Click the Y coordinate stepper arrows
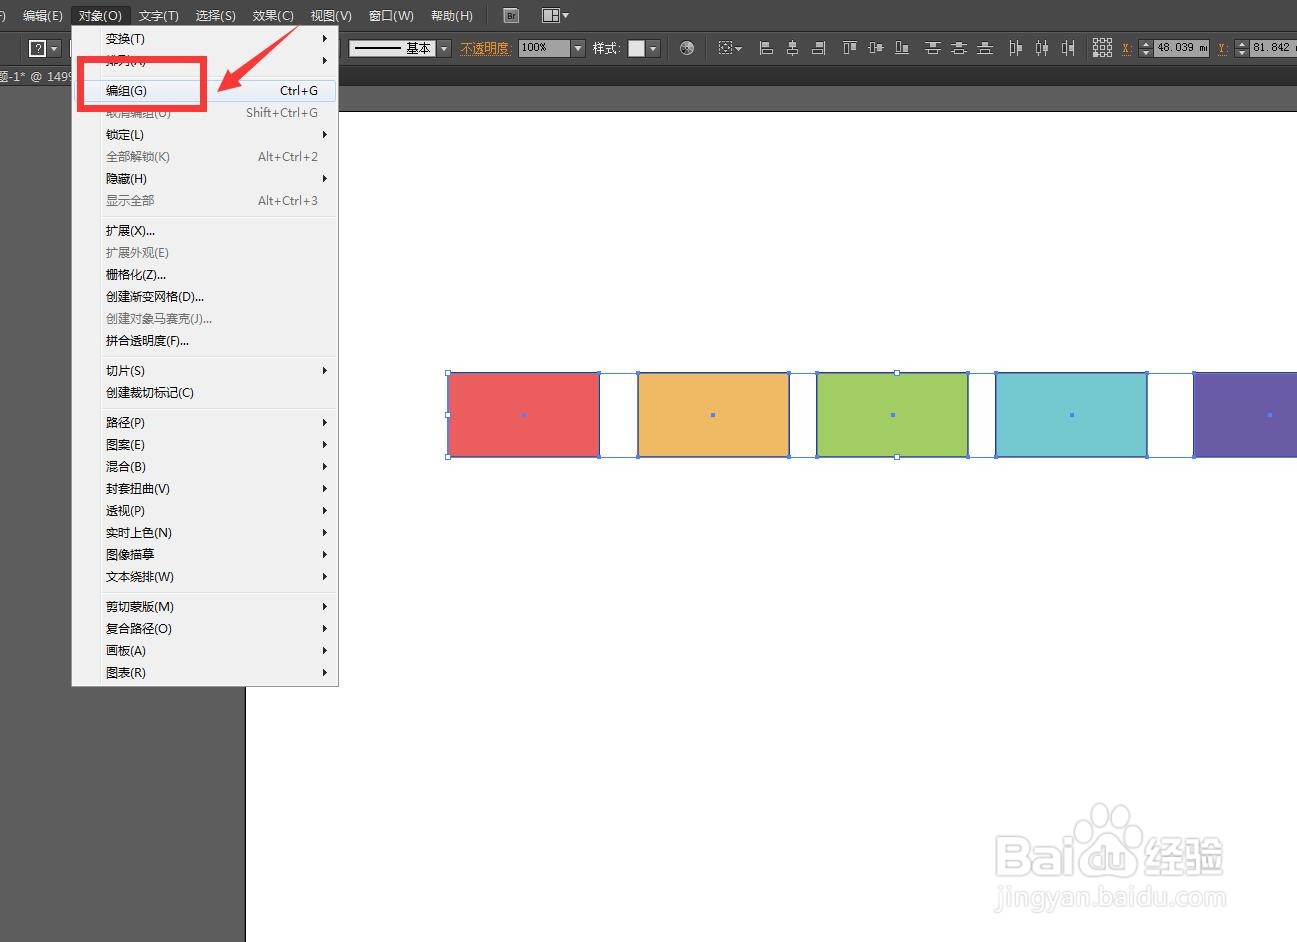The width and height of the screenshot is (1297, 942). tap(1242, 48)
